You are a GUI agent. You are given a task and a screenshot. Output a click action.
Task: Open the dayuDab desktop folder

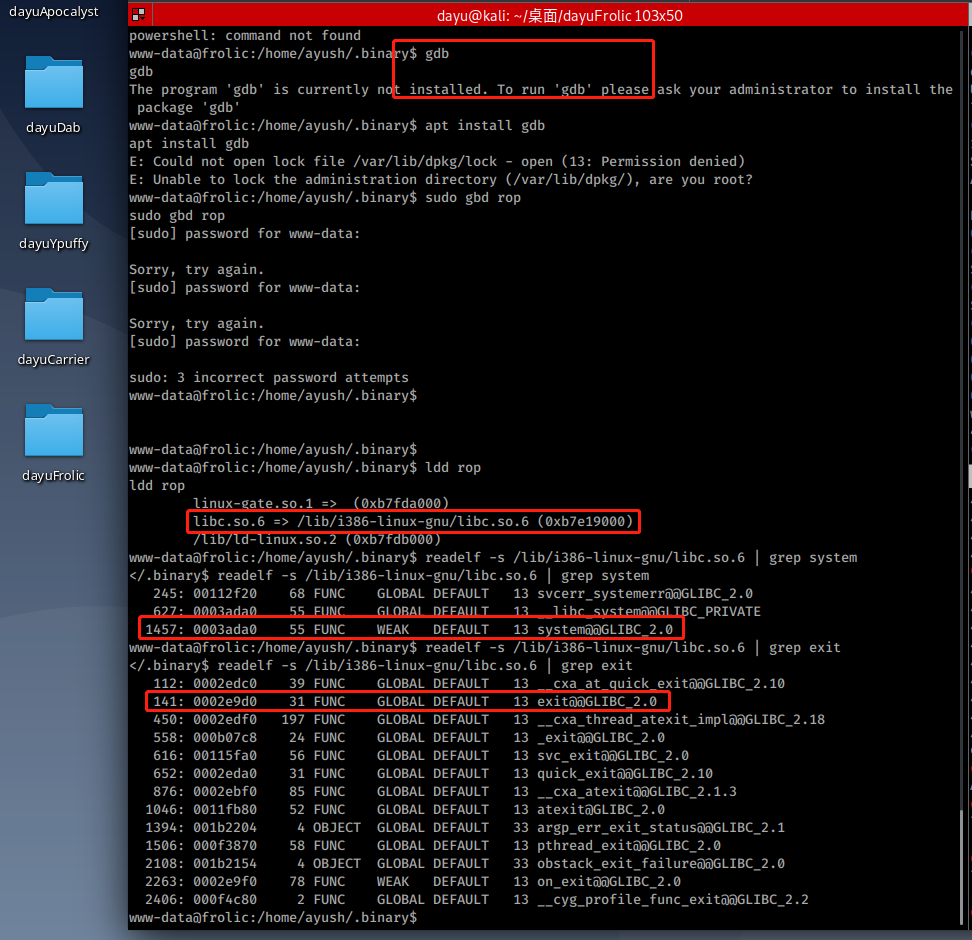tap(53, 93)
